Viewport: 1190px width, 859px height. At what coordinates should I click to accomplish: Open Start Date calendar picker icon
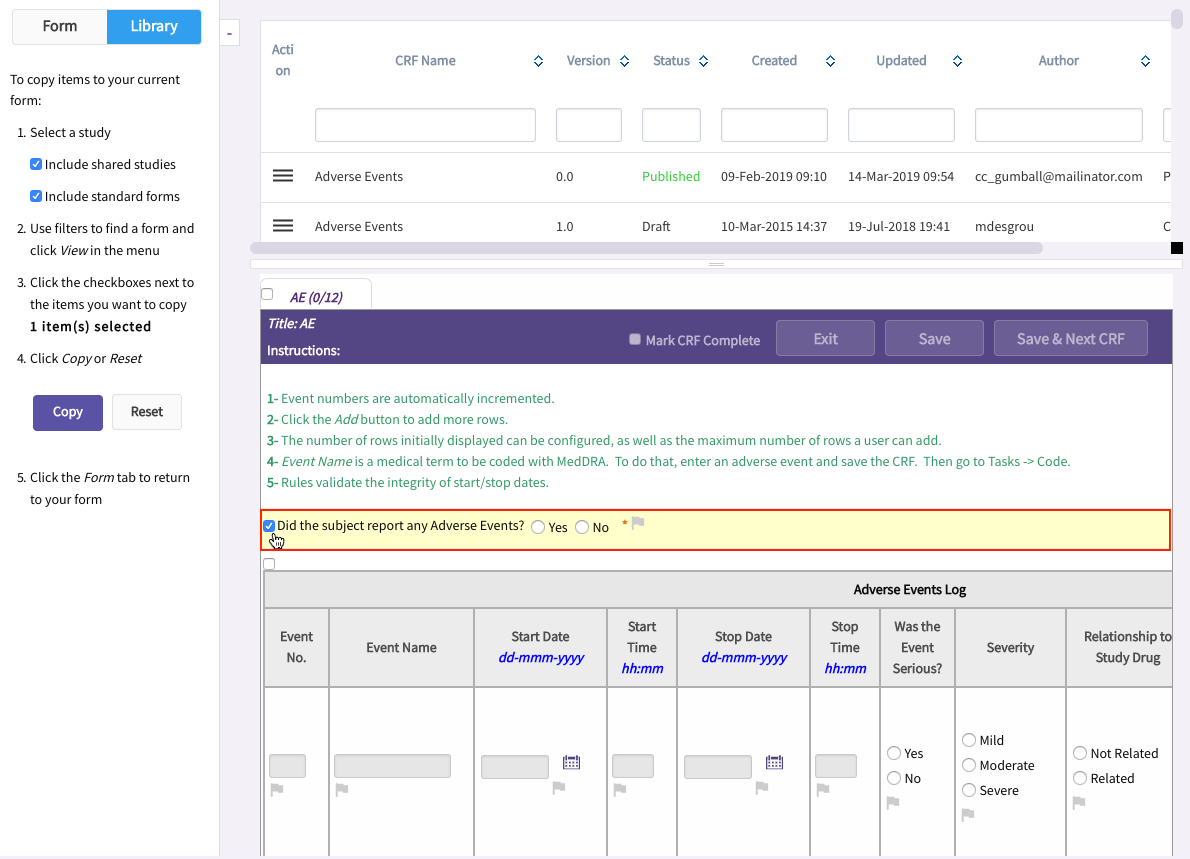click(571, 763)
